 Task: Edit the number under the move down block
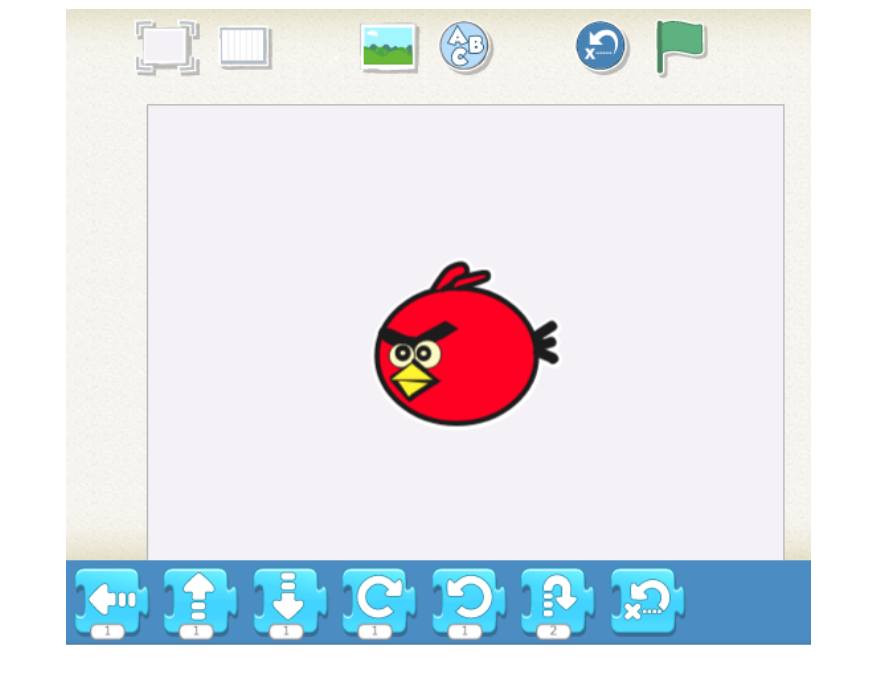pyautogui.click(x=285, y=631)
